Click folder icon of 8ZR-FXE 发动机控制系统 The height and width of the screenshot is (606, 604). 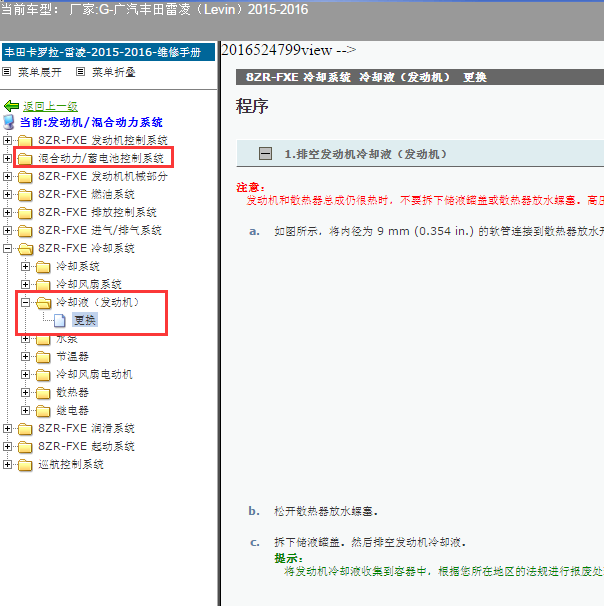click(x=25, y=140)
